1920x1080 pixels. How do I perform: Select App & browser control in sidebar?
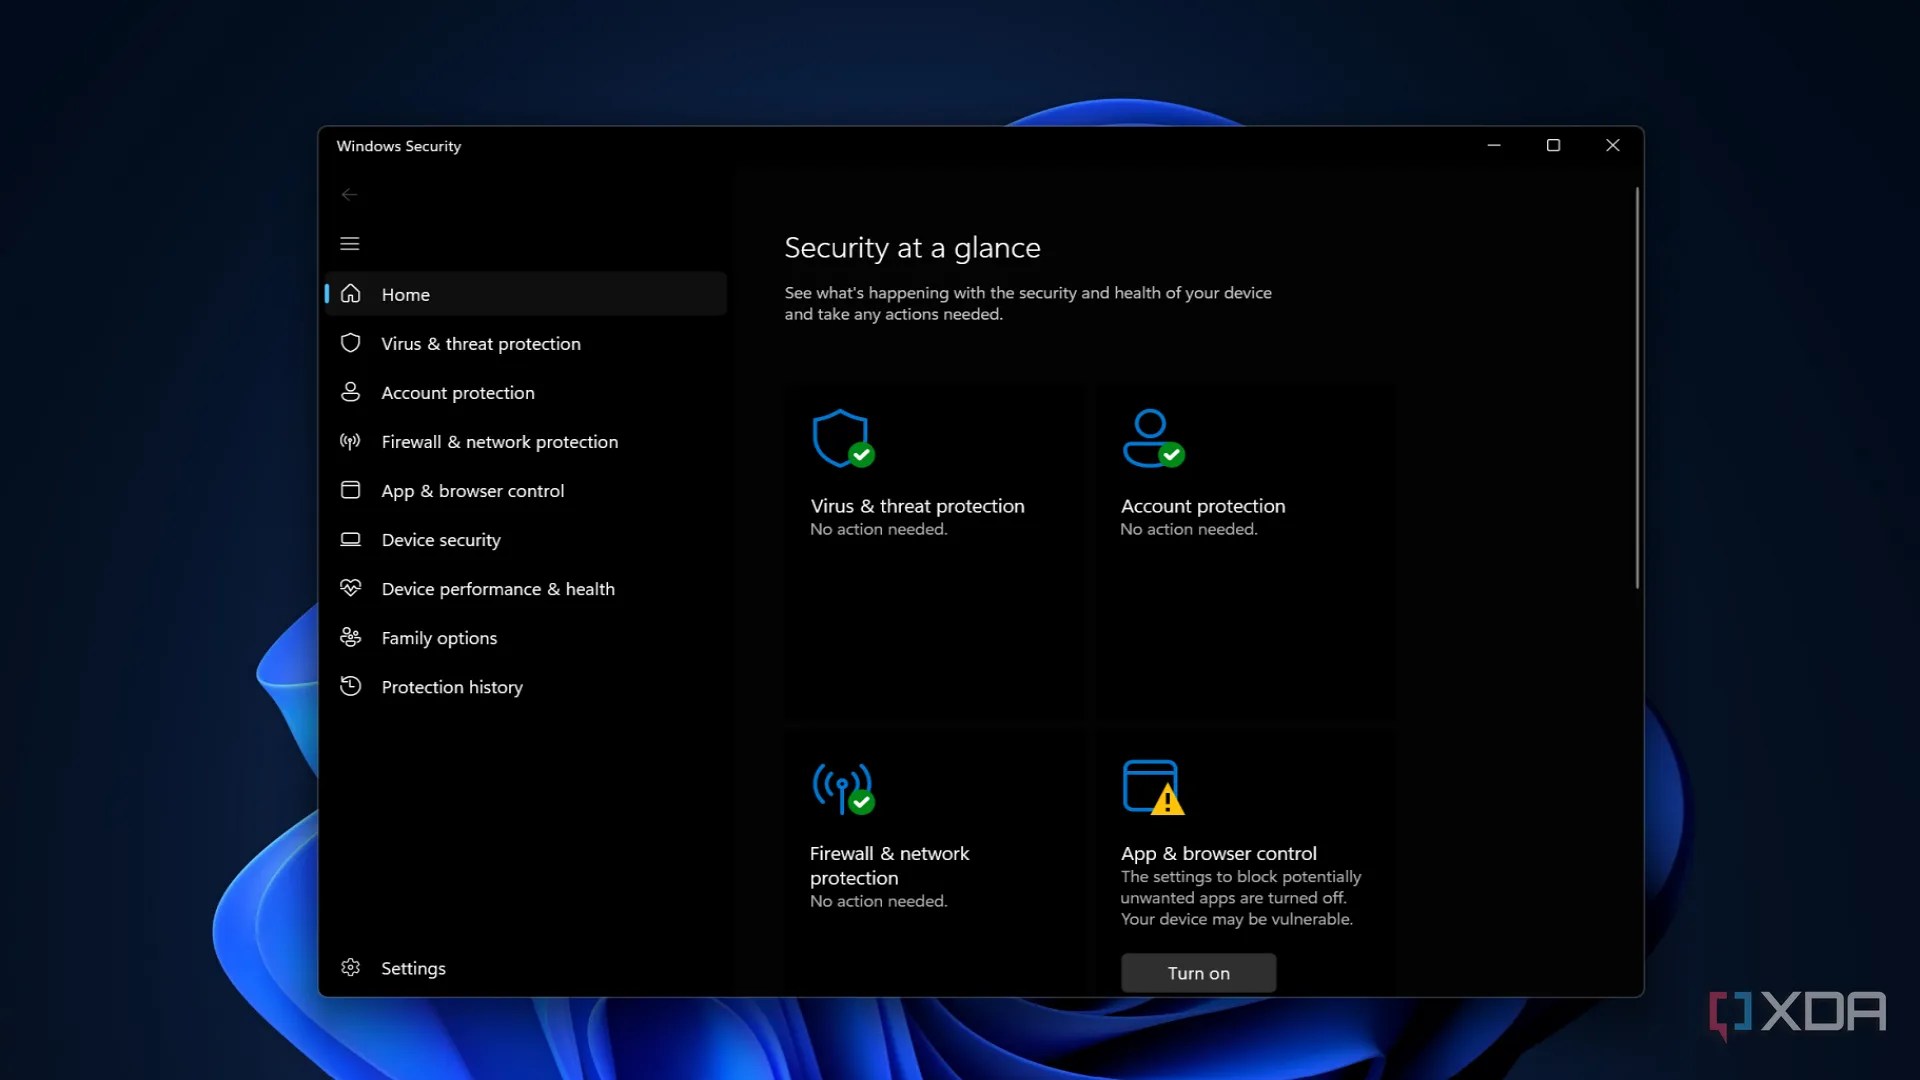click(x=472, y=490)
